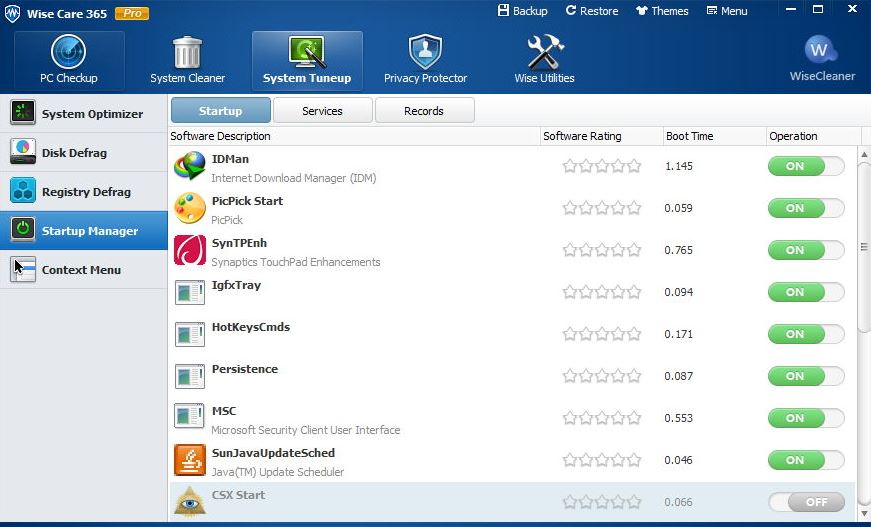Open the Privacy Protector section
Screen dimensions: 871x527
click(426, 61)
